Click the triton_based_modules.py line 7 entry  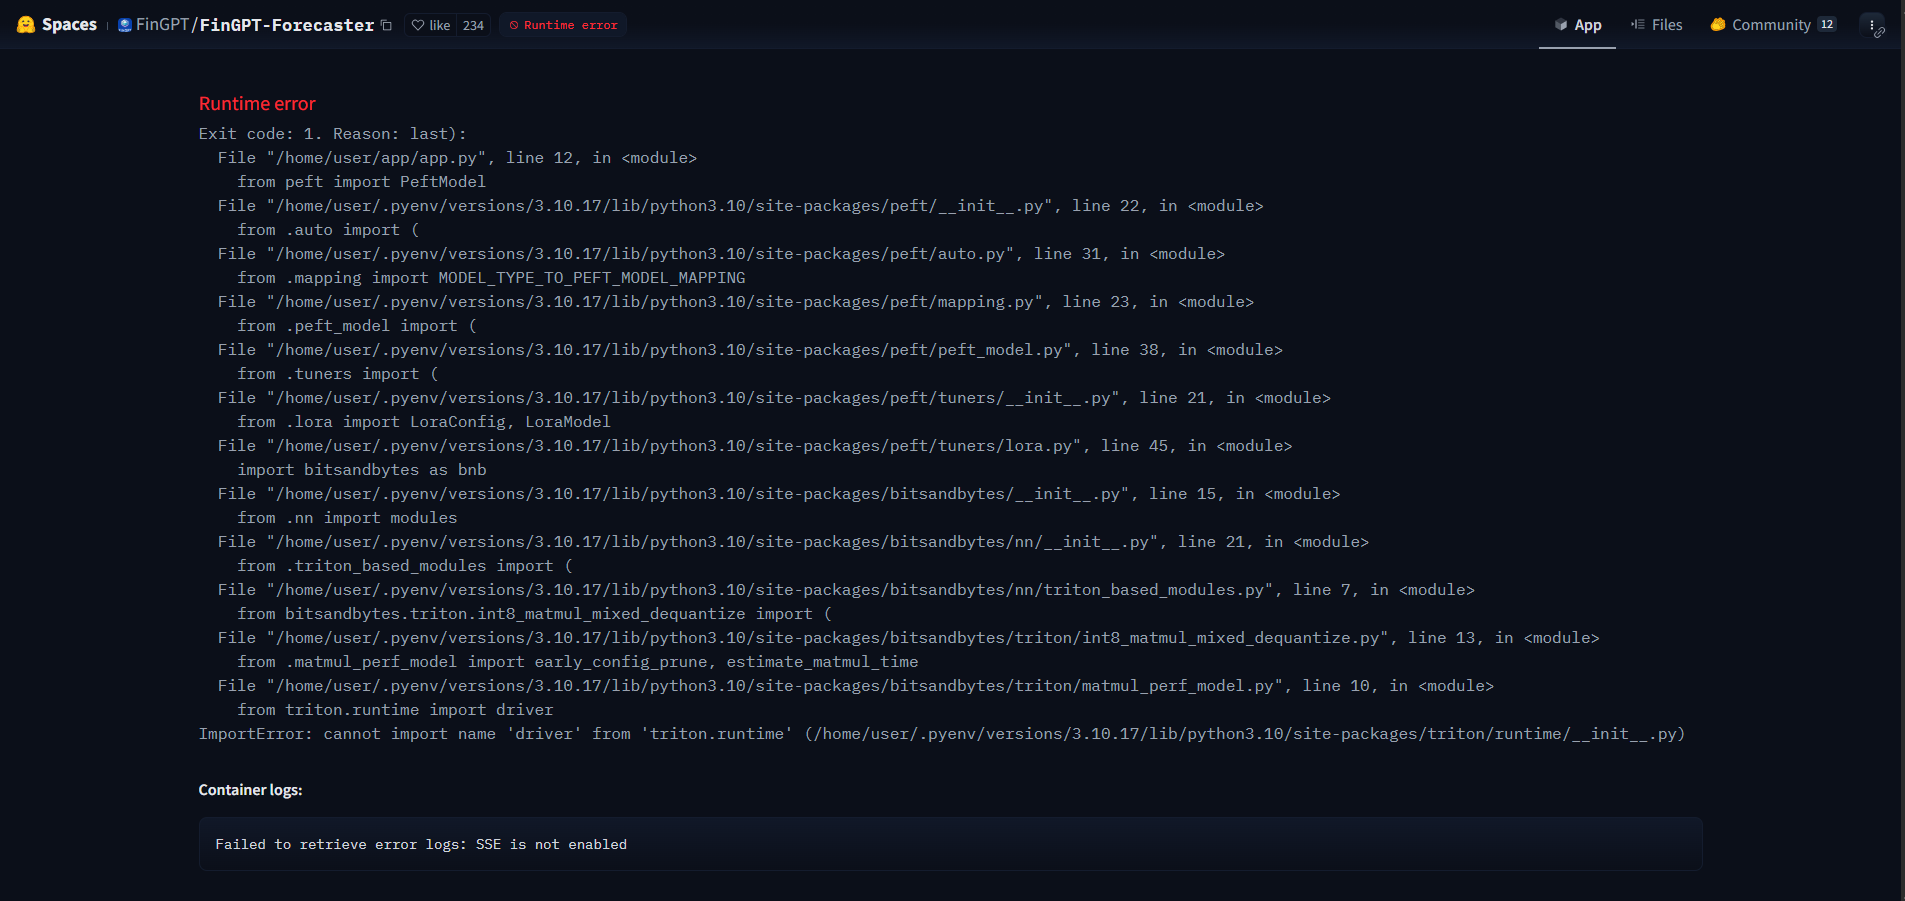point(846,590)
